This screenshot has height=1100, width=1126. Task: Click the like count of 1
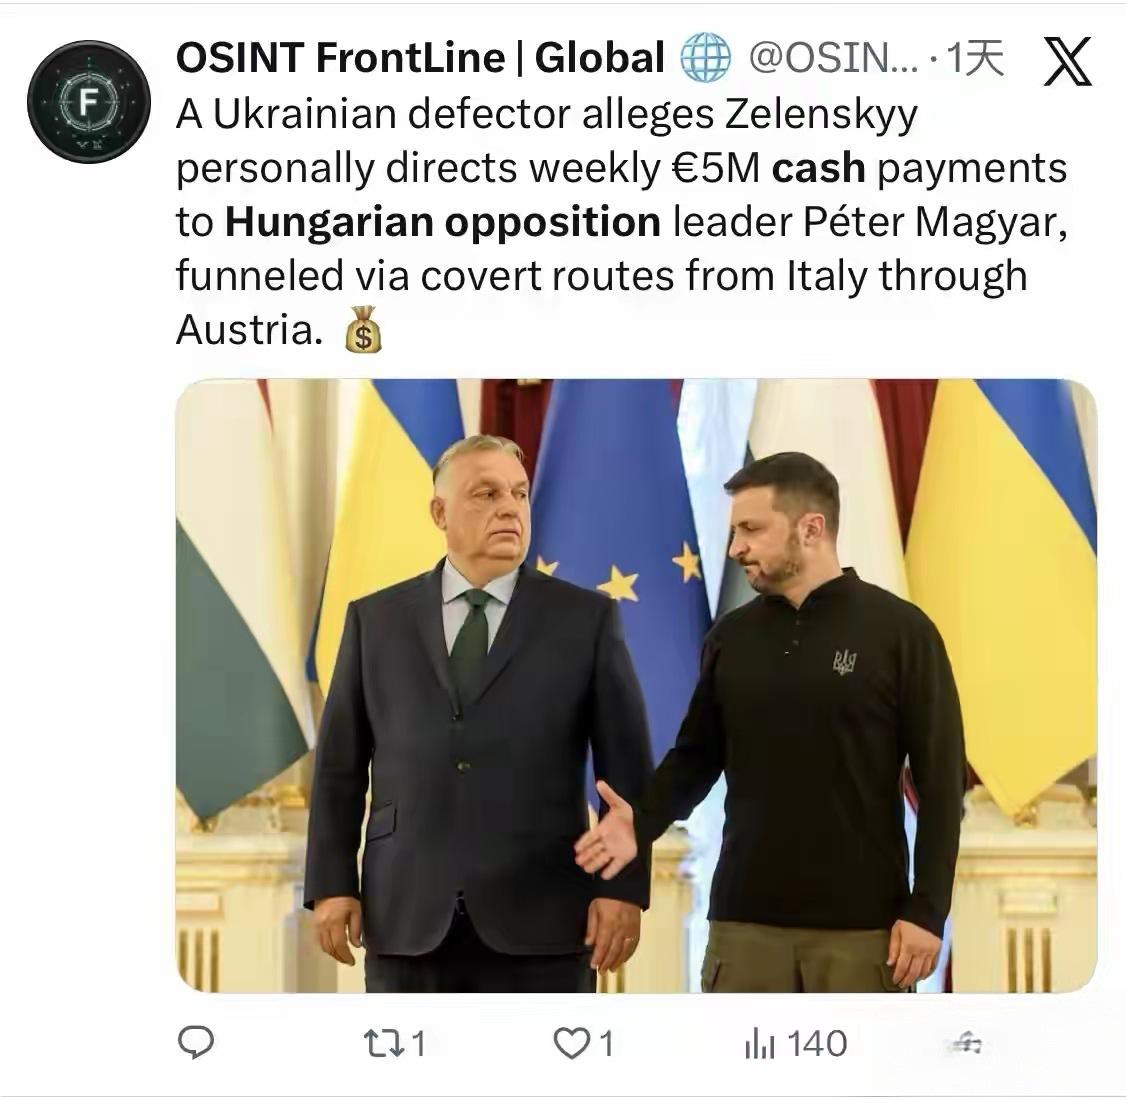605,1044
